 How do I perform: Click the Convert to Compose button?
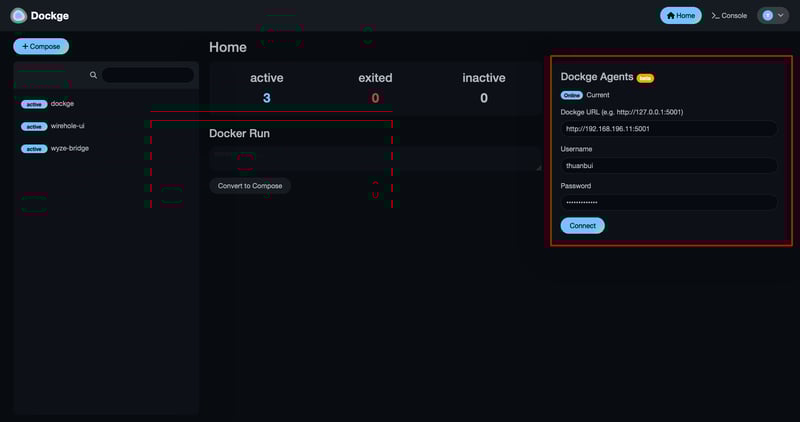pyautogui.click(x=249, y=186)
